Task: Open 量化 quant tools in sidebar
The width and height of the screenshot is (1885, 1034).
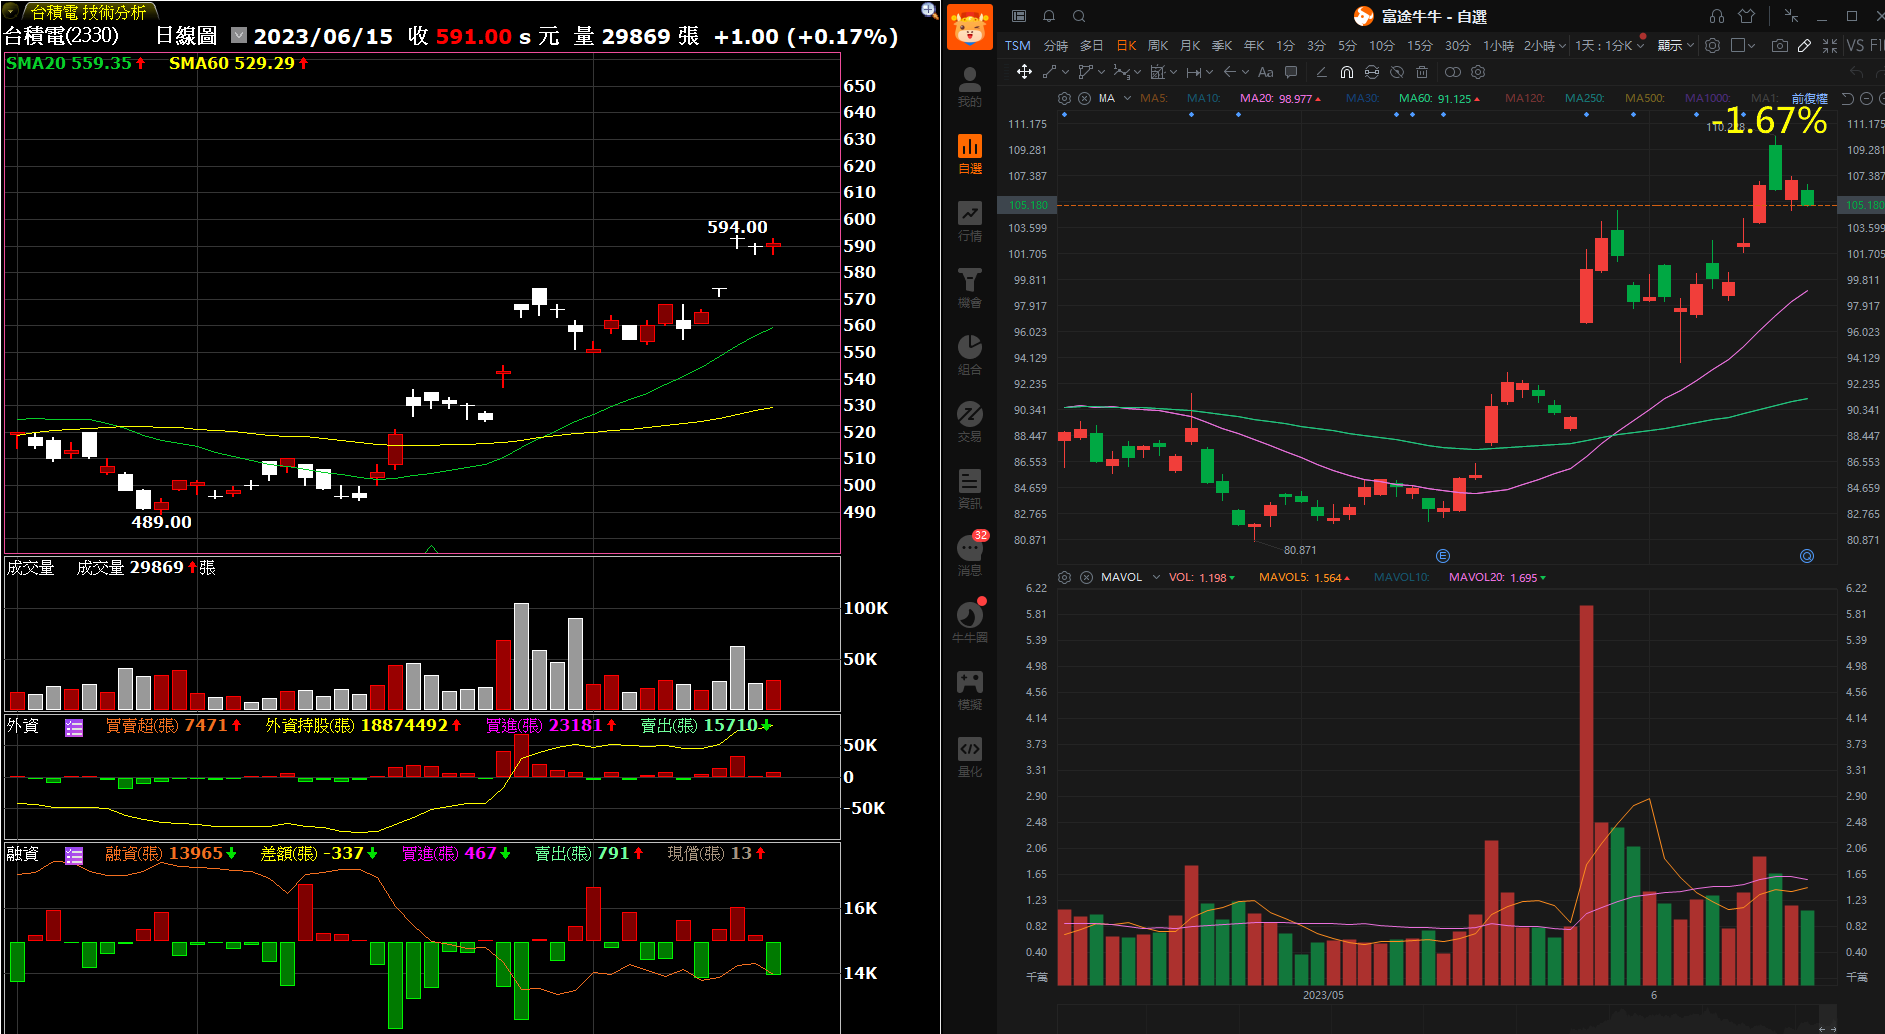Action: coord(969,757)
